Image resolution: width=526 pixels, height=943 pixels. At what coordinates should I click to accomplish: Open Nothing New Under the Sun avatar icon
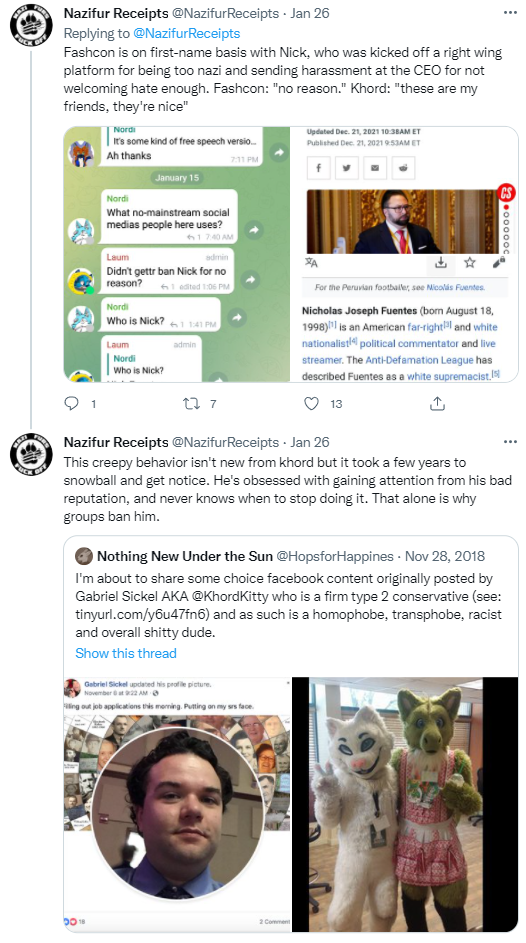pyautogui.click(x=84, y=556)
